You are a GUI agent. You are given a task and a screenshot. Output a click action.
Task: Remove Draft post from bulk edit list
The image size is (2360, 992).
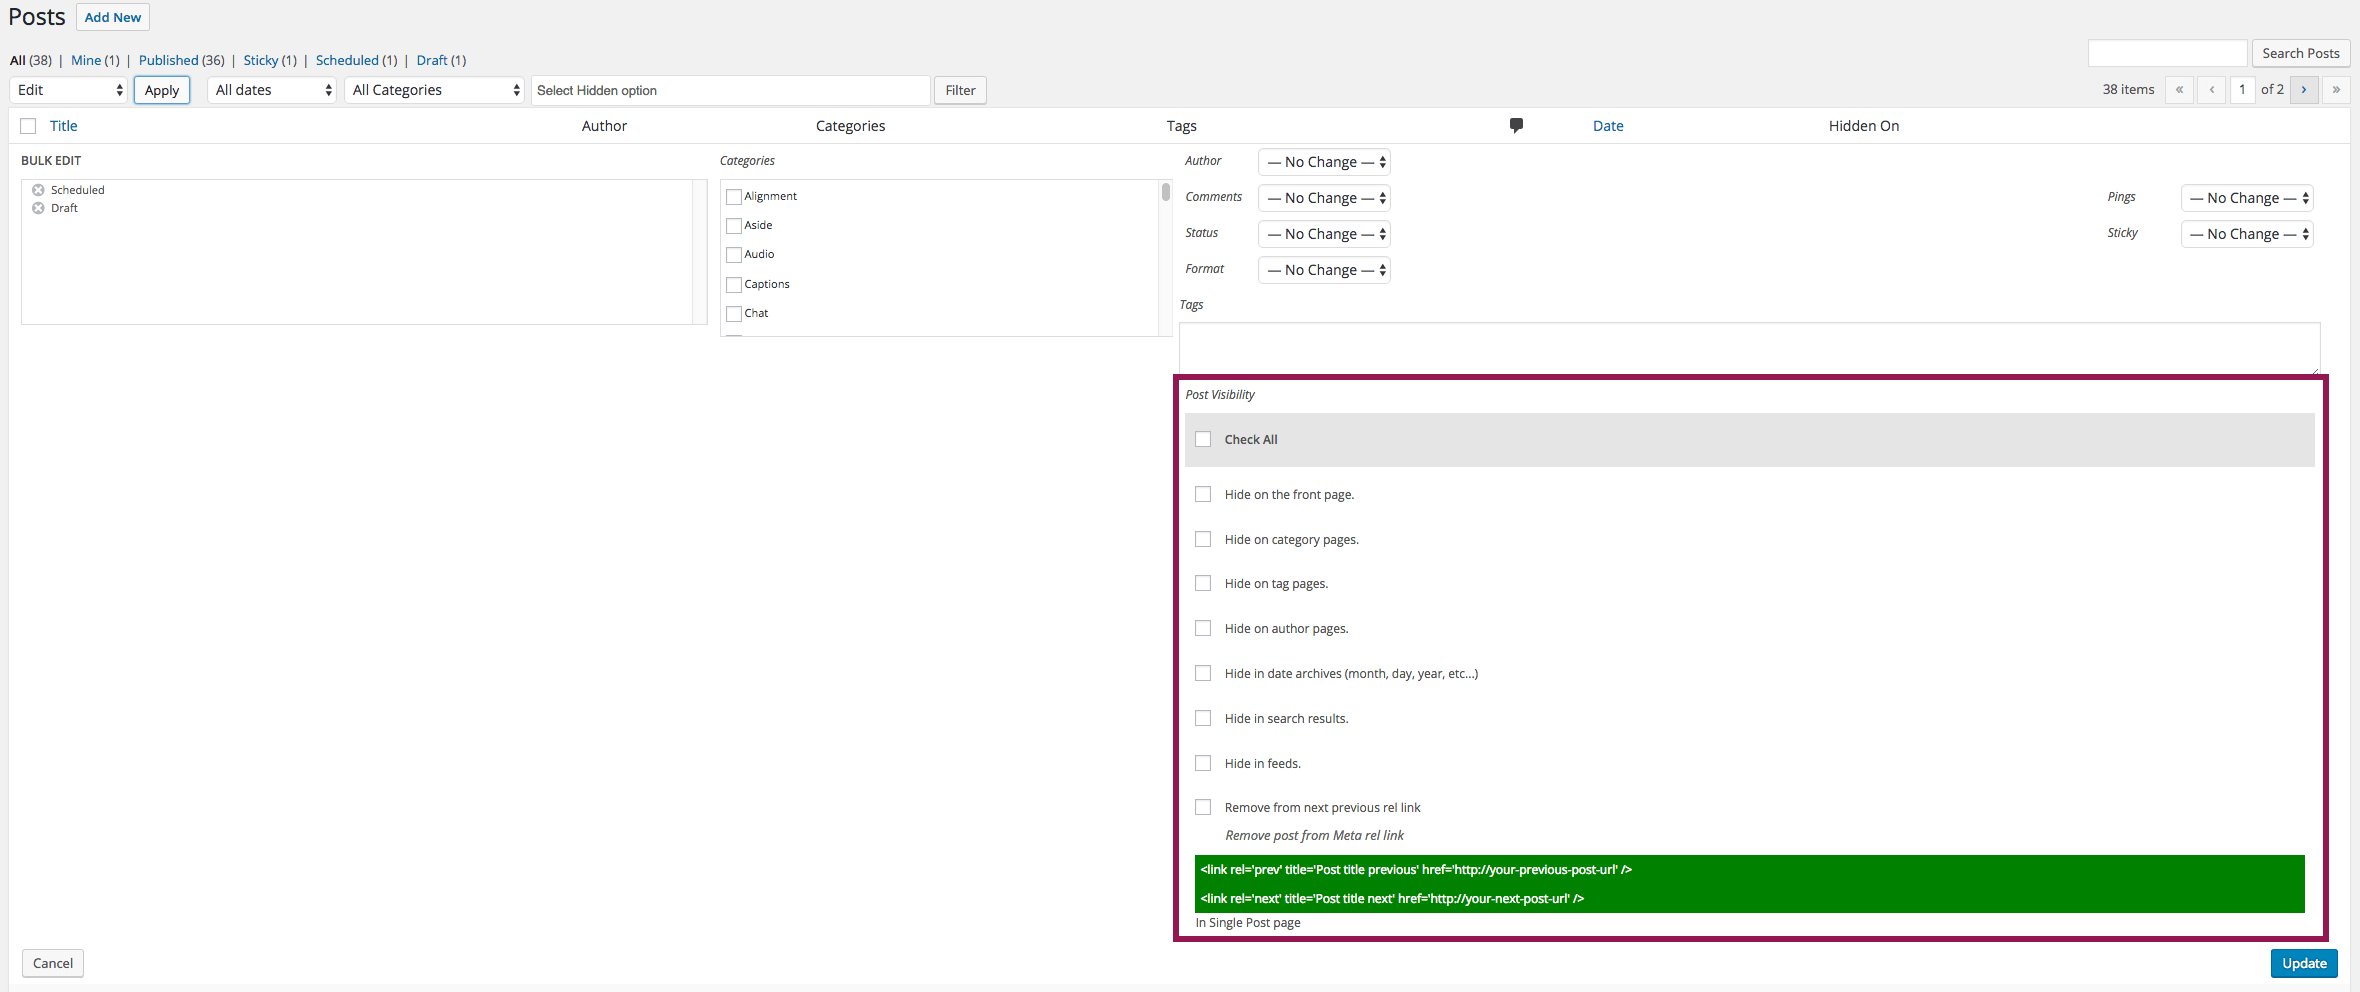(38, 208)
